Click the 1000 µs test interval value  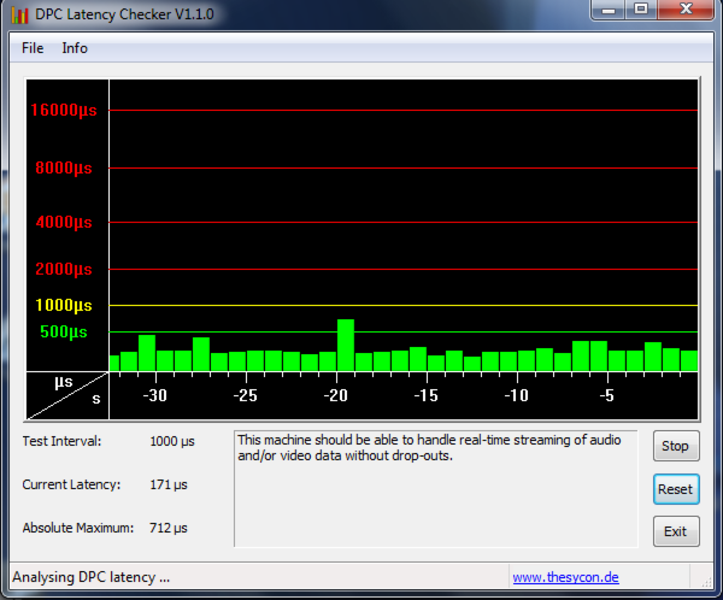[172, 441]
